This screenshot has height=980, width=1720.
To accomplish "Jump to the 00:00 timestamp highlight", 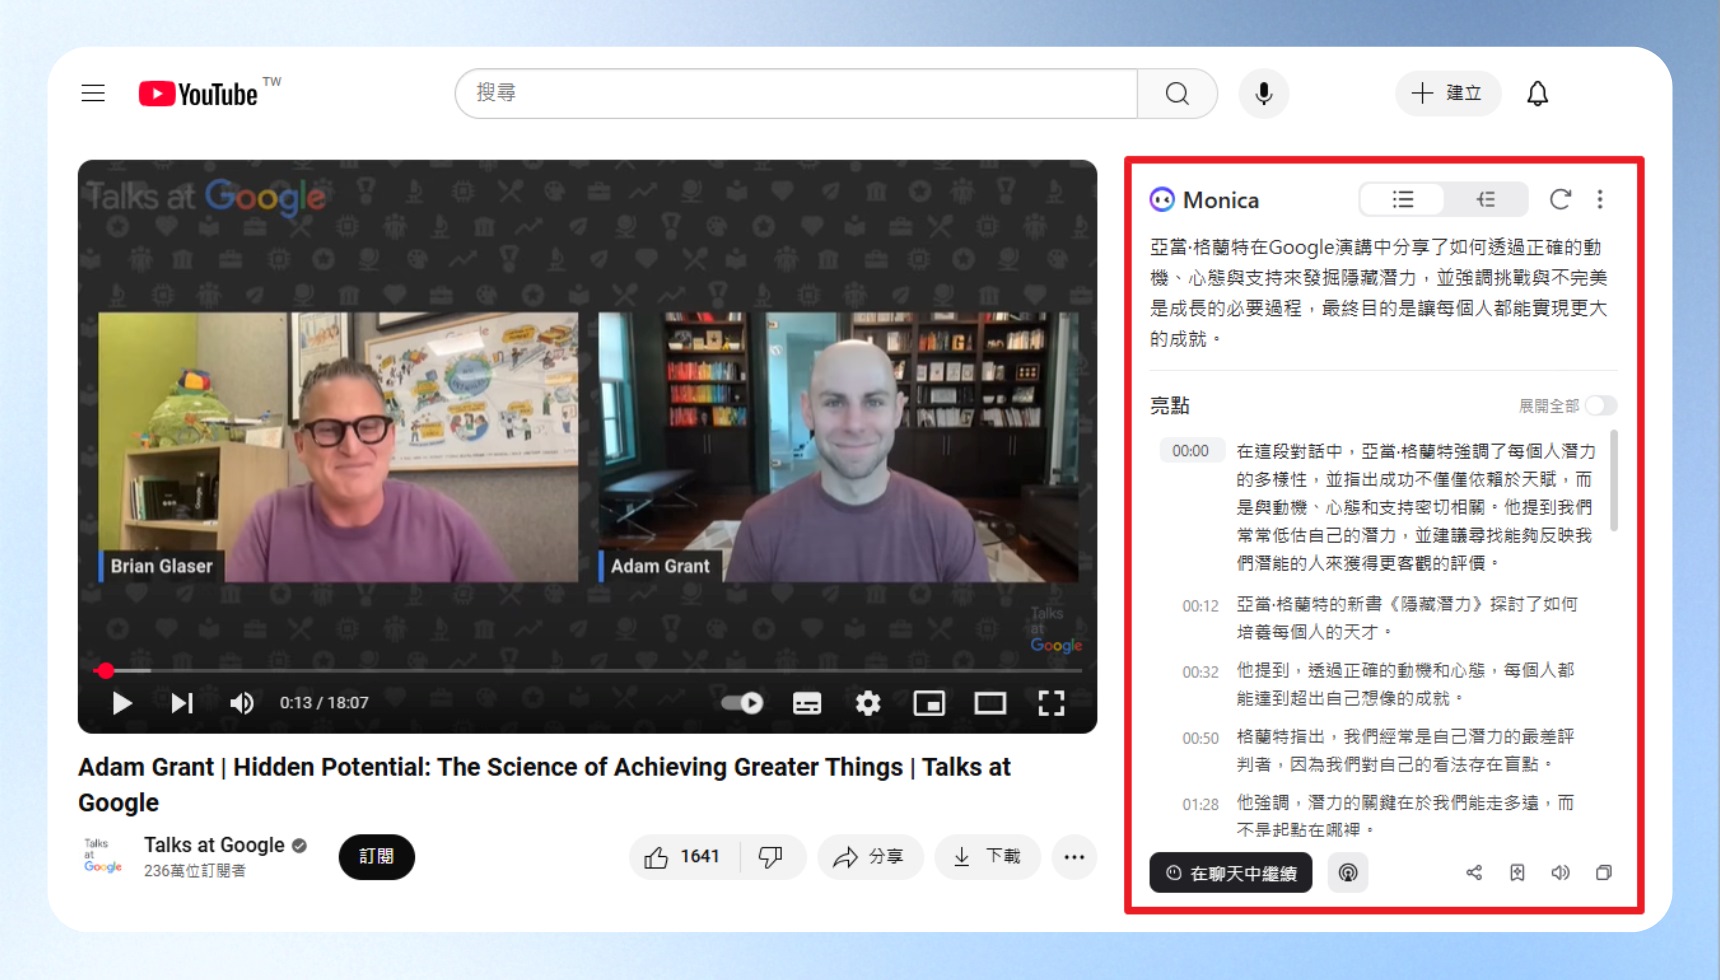I will 1190,451.
